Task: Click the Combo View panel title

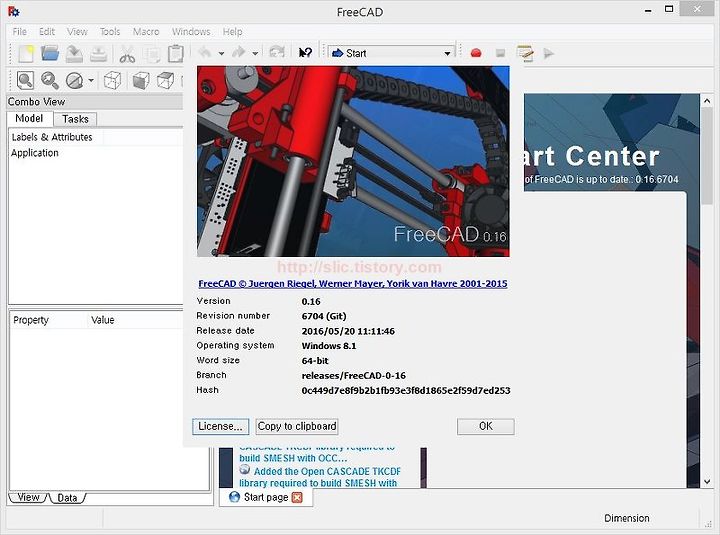Action: (x=36, y=101)
